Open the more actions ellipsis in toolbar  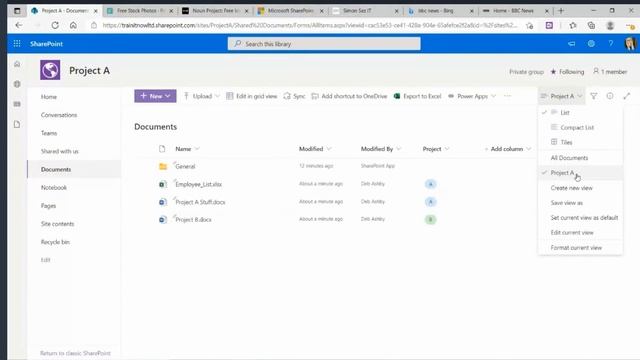click(507, 96)
